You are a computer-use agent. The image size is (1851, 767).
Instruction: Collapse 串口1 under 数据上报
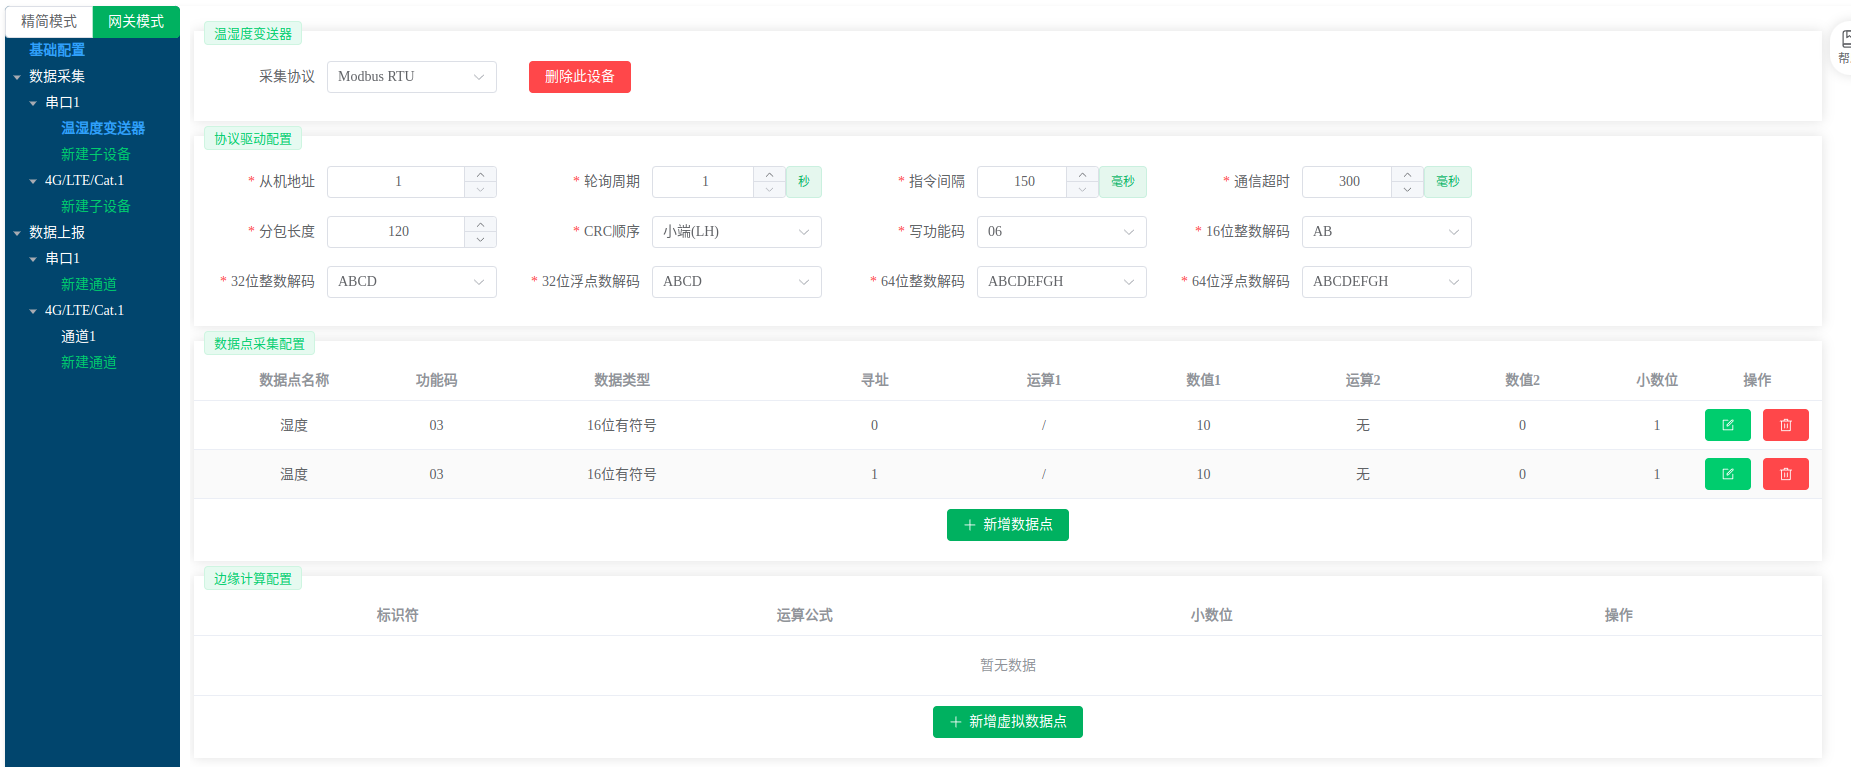[33, 259]
